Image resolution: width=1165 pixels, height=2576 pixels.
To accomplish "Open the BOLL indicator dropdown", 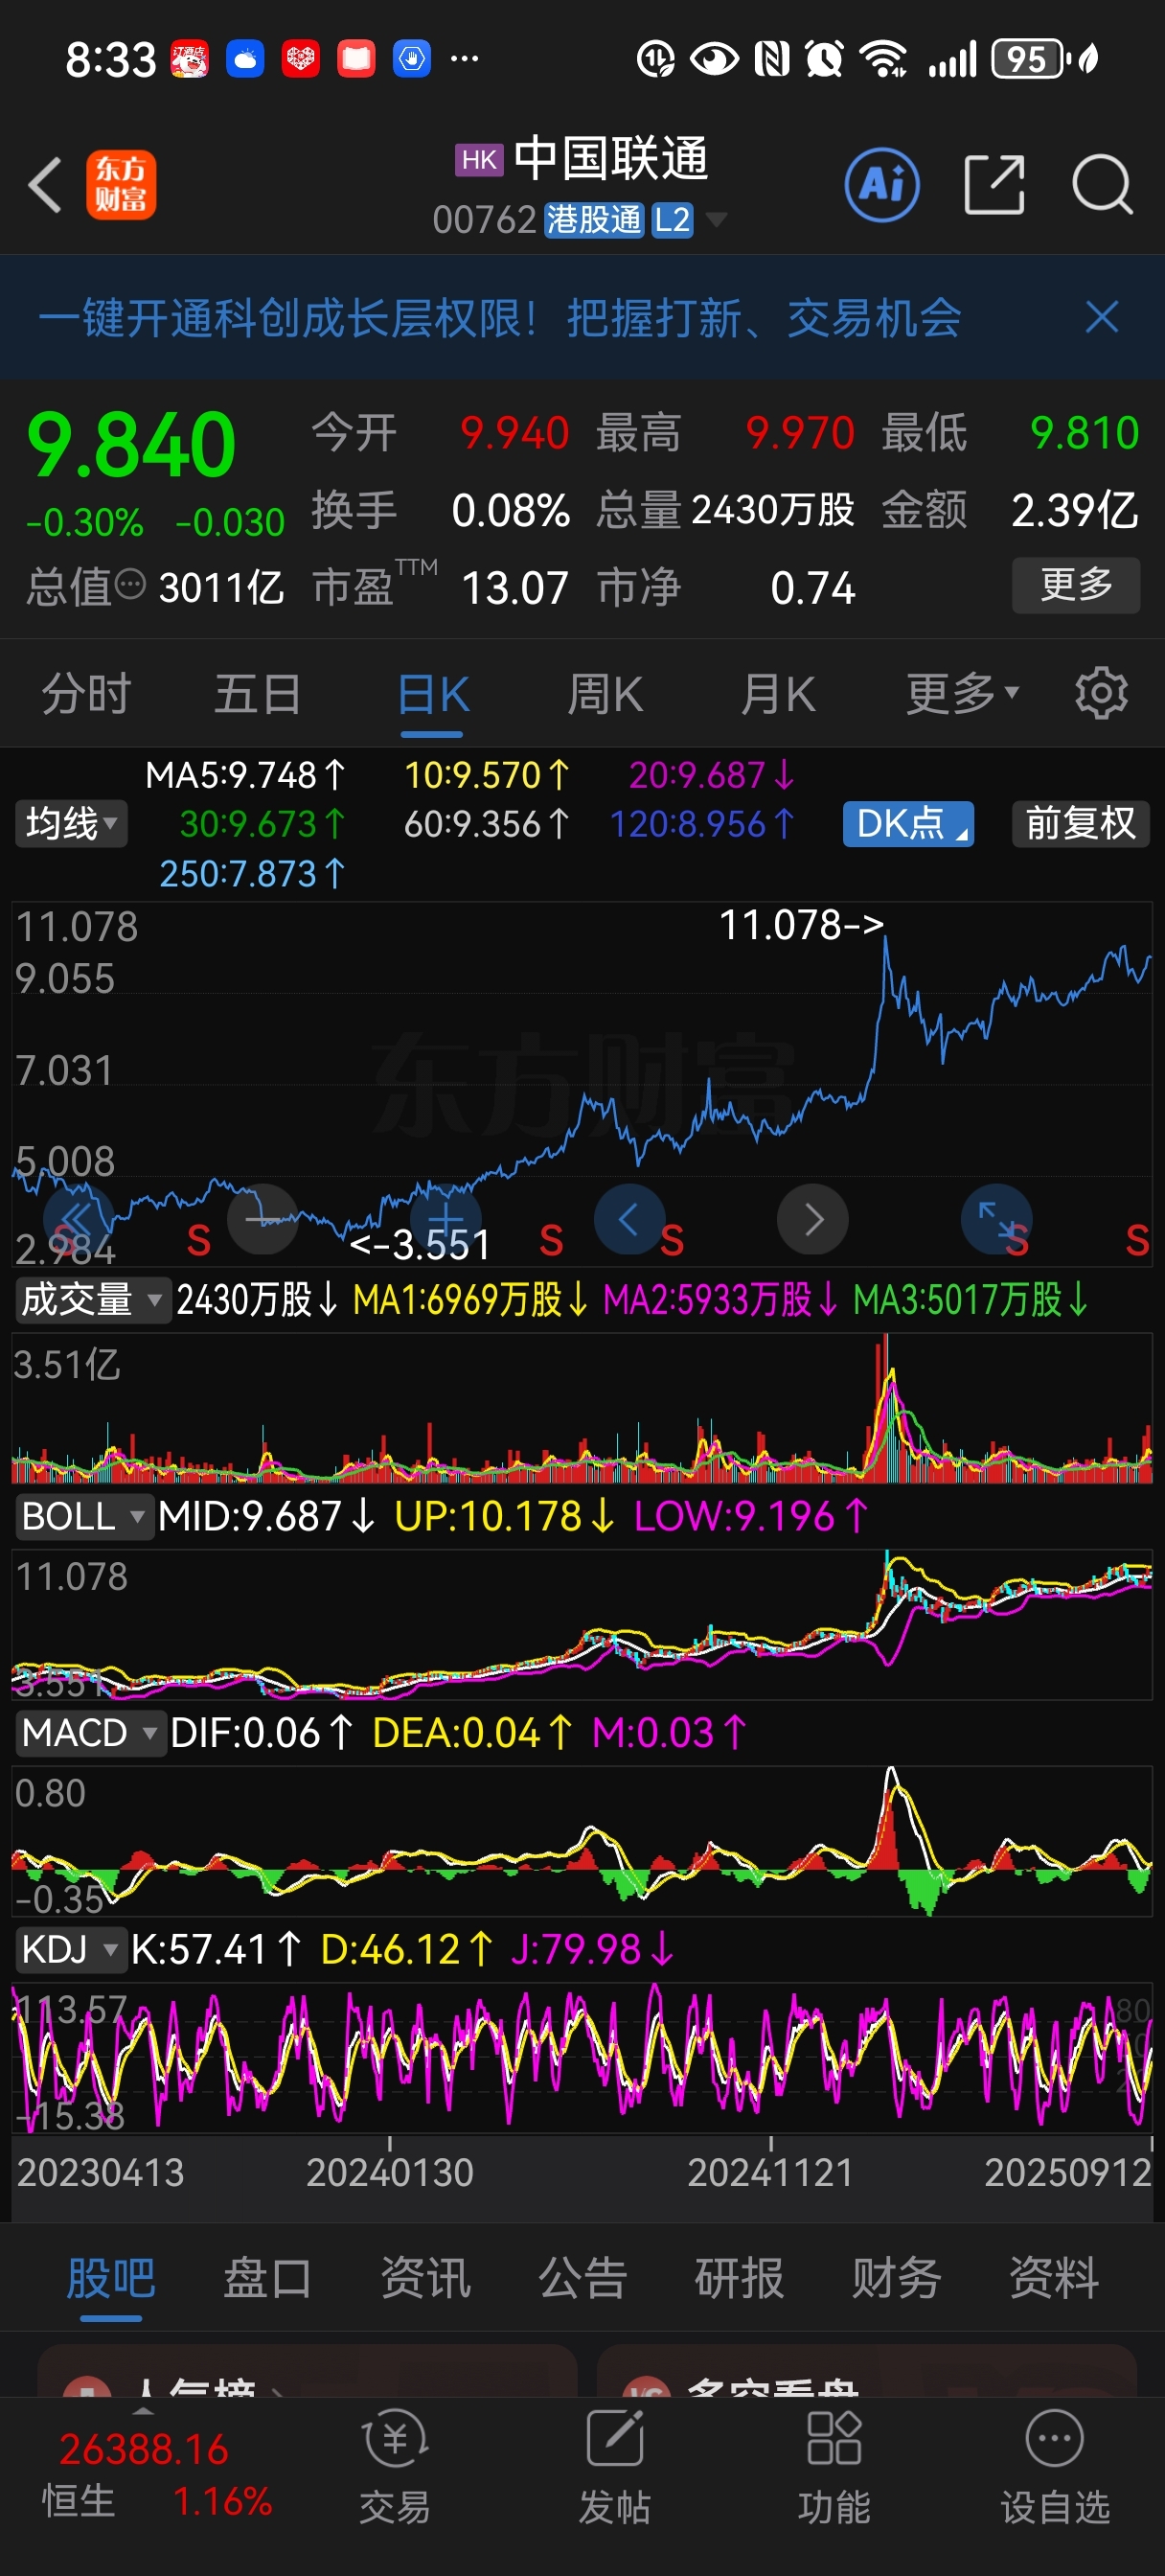I will pos(84,1517).
